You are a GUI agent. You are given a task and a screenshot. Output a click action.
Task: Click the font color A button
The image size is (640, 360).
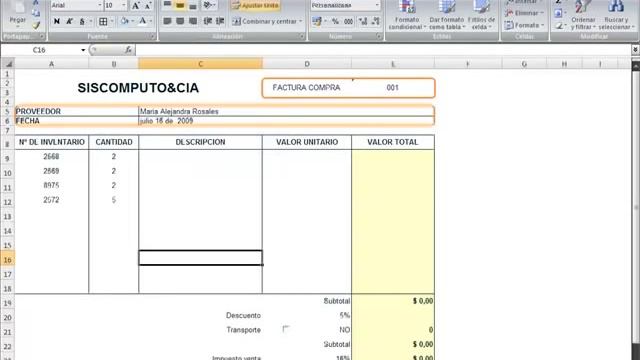[x=142, y=21]
